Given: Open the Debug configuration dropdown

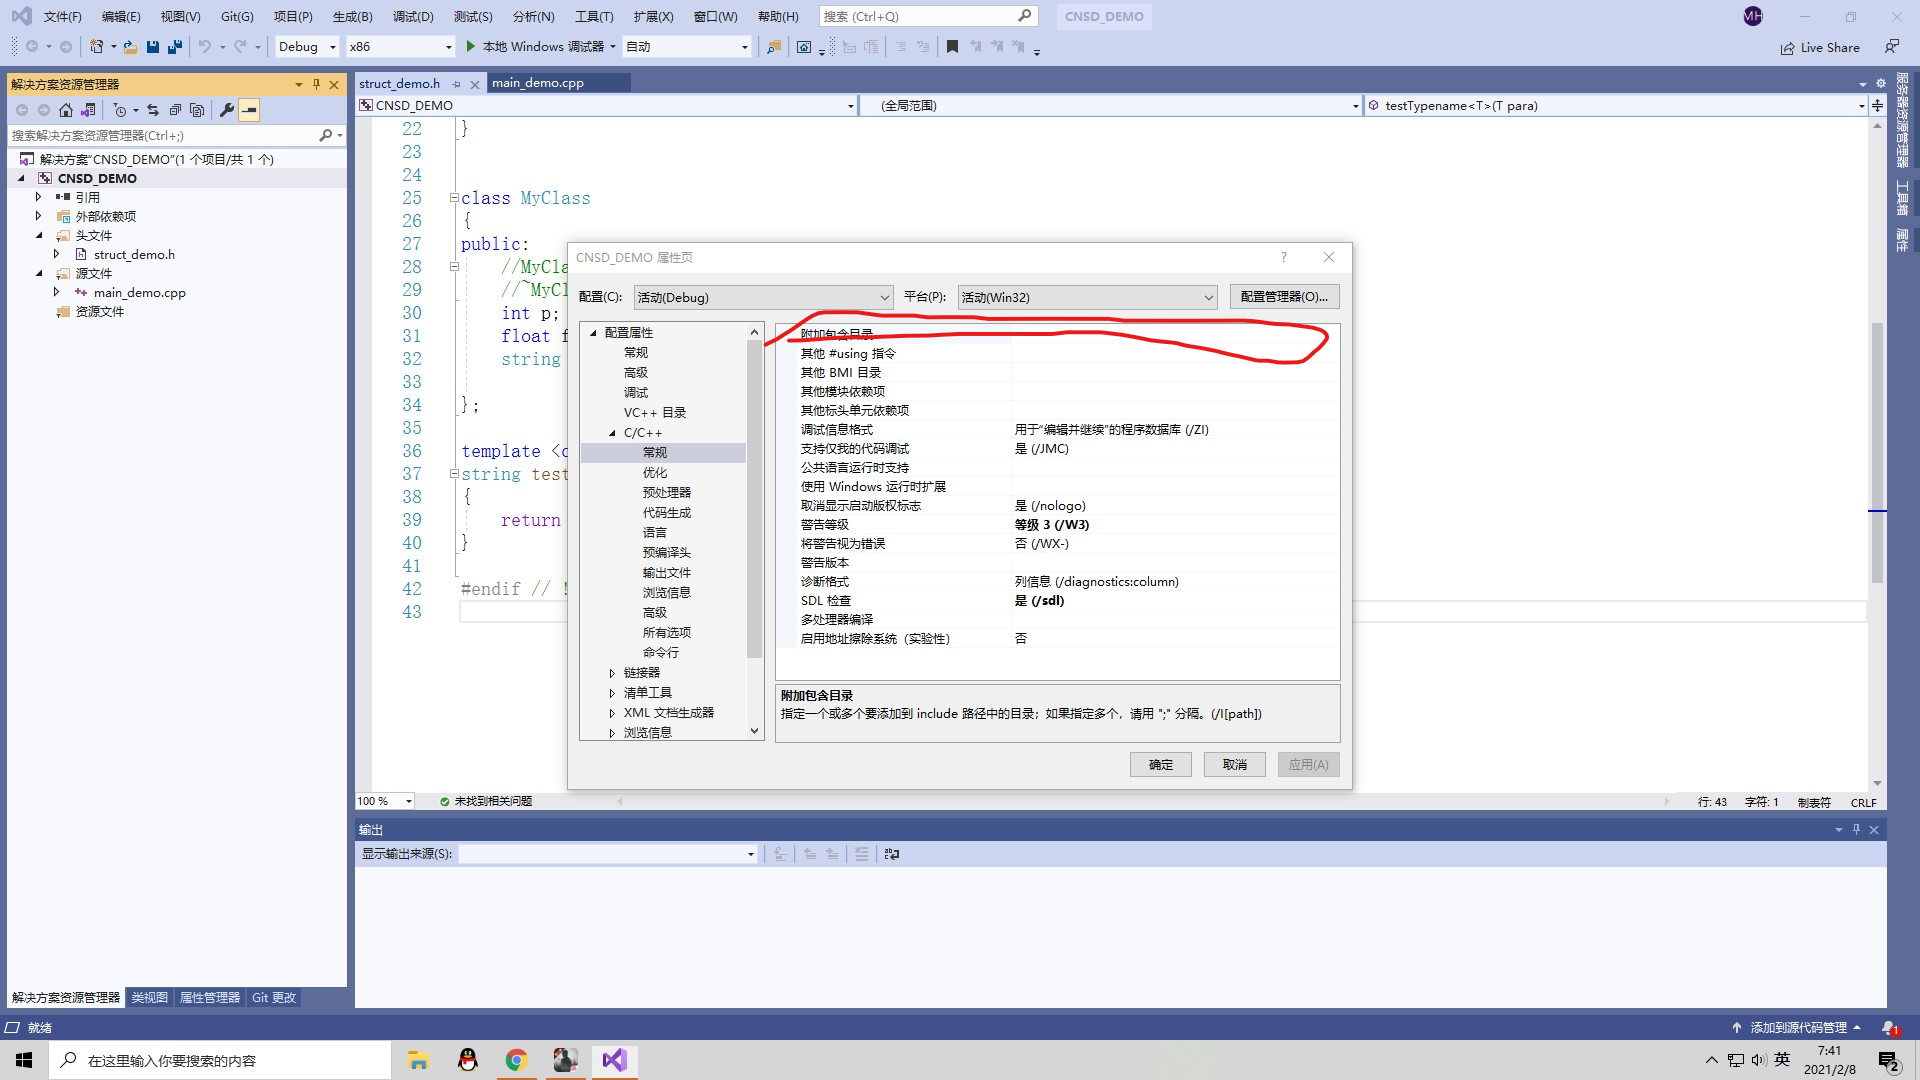Looking at the screenshot, I should [x=307, y=47].
